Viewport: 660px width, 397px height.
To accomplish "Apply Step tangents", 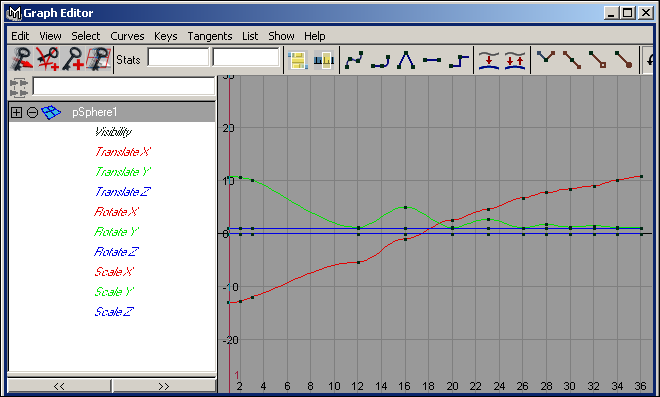I will click(458, 60).
